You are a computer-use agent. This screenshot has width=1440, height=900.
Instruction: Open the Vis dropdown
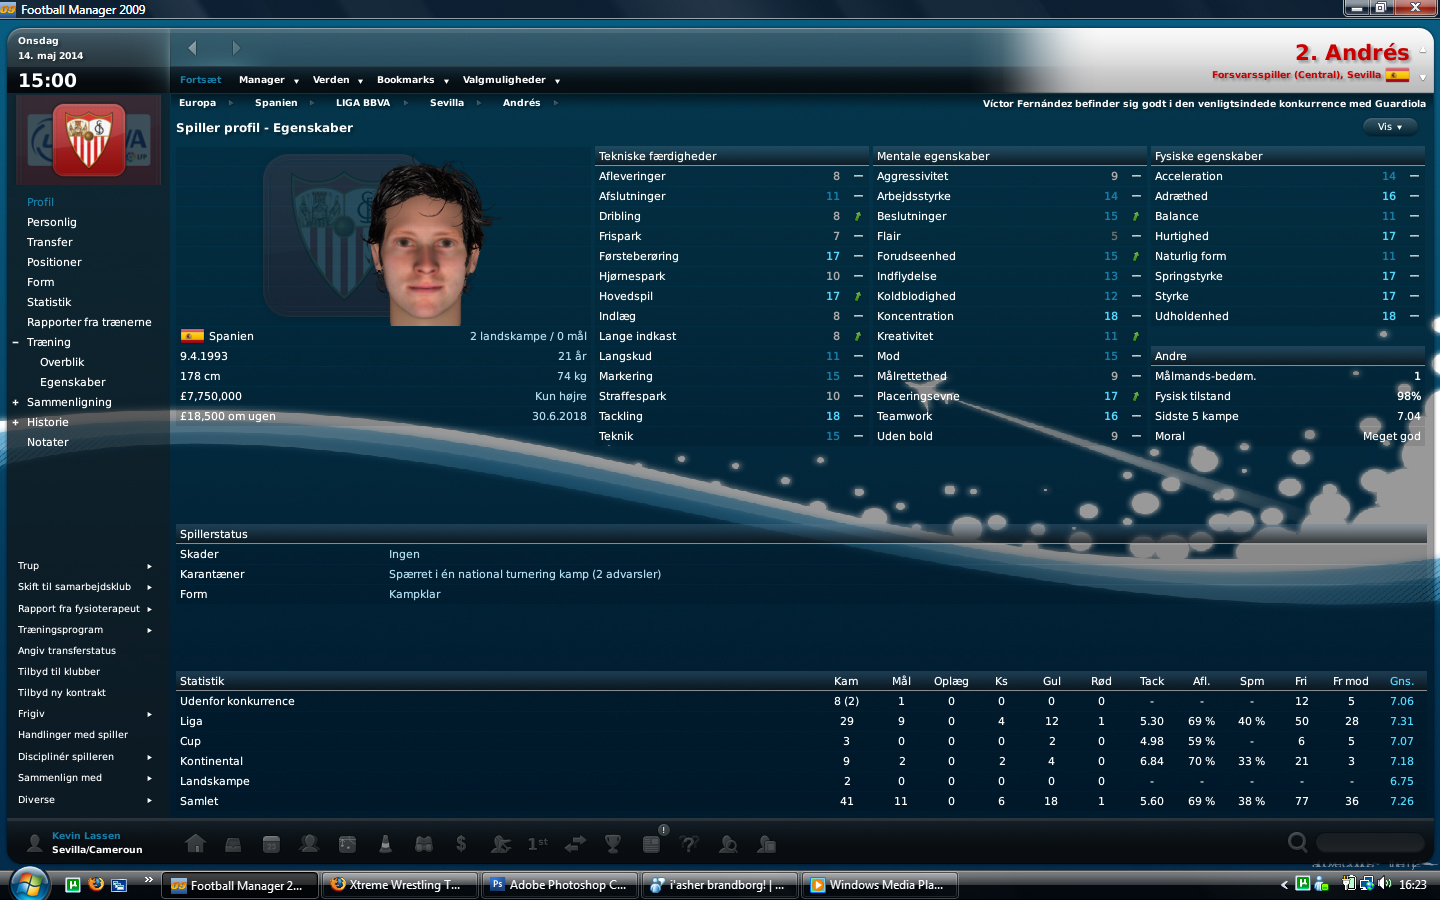[x=1390, y=127]
